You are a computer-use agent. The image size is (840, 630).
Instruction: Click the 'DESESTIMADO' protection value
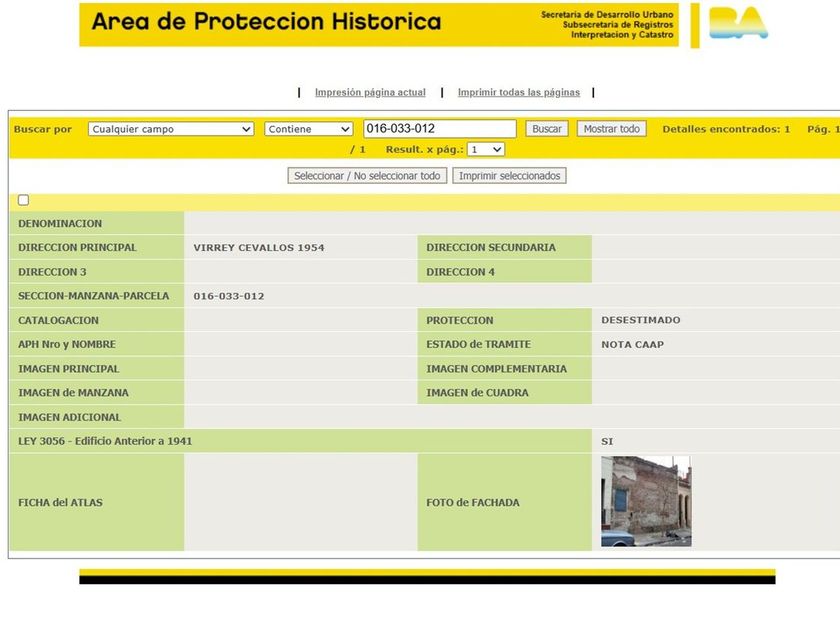640,320
